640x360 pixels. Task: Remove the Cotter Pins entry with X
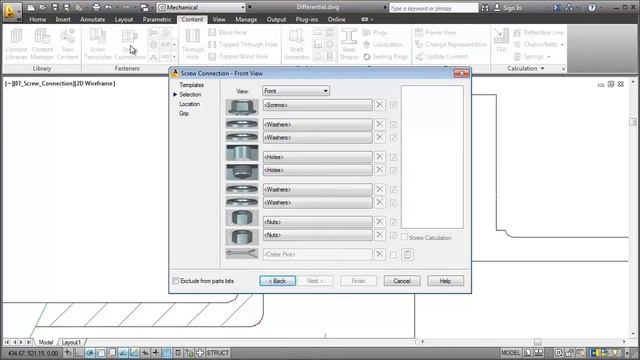tap(380, 254)
